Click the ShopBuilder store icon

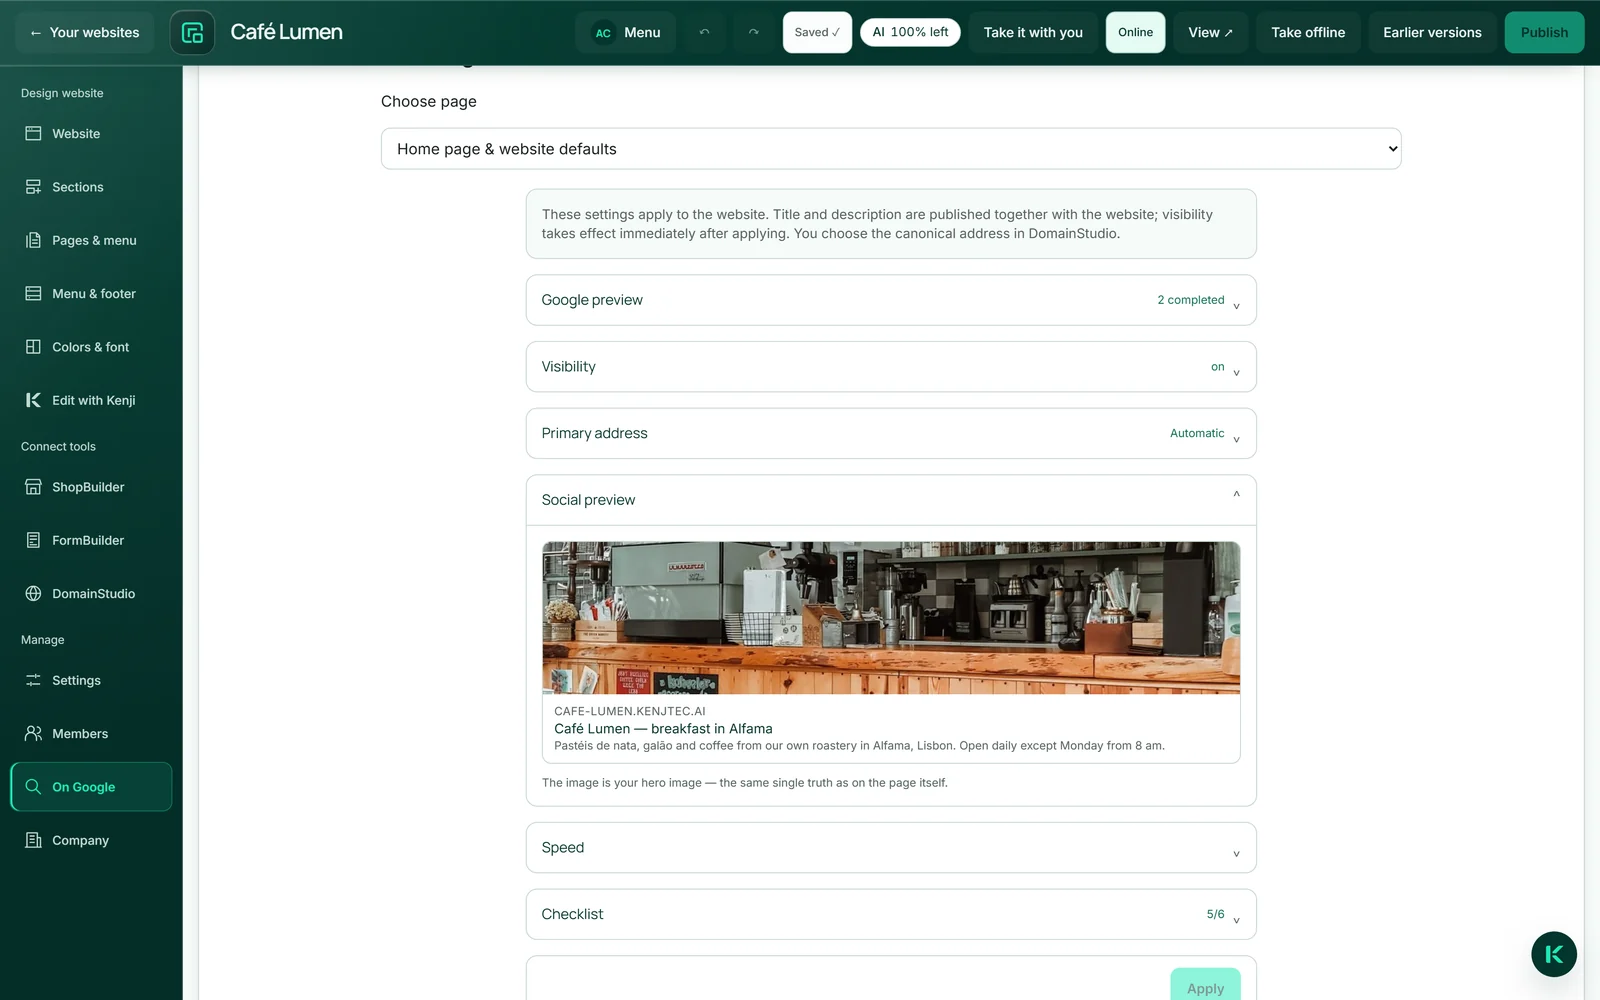pos(33,487)
